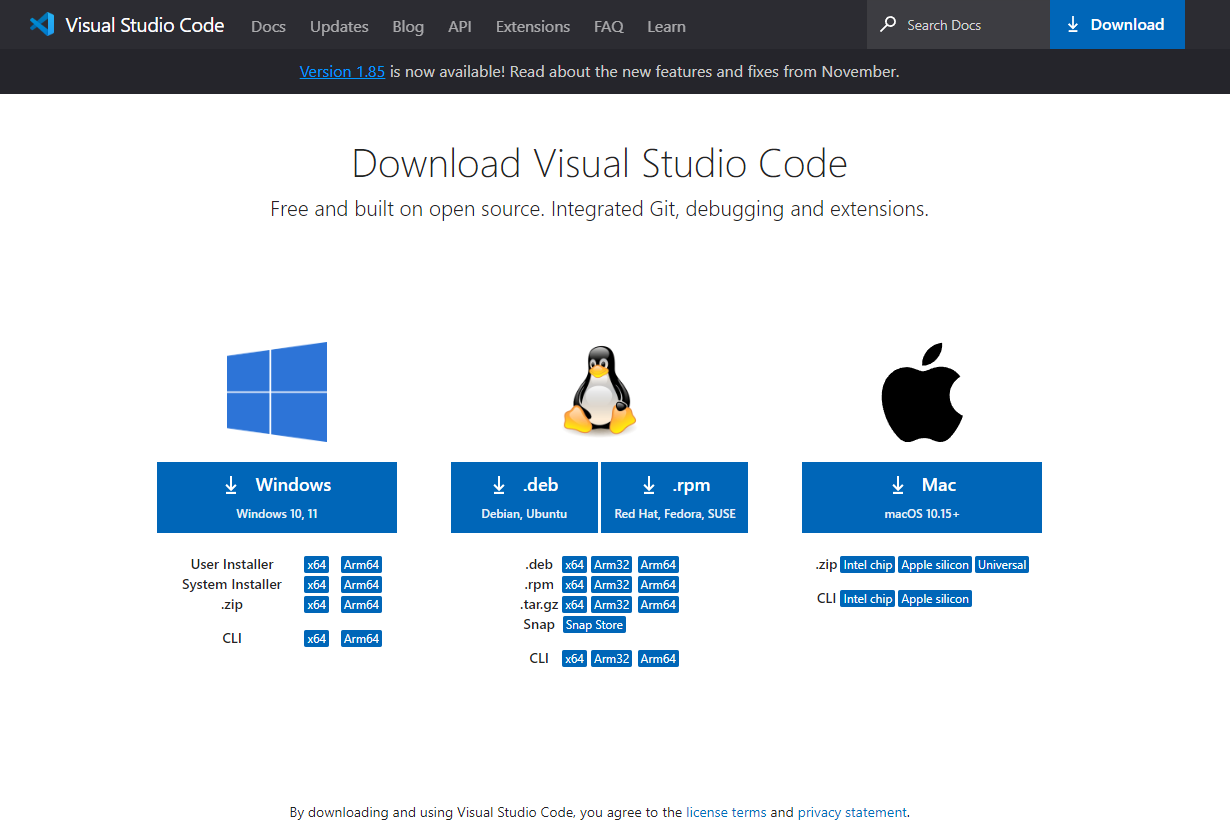The height and width of the screenshot is (839, 1230).
Task: Select Arm64 in Linux .deb row
Action: pyautogui.click(x=658, y=565)
